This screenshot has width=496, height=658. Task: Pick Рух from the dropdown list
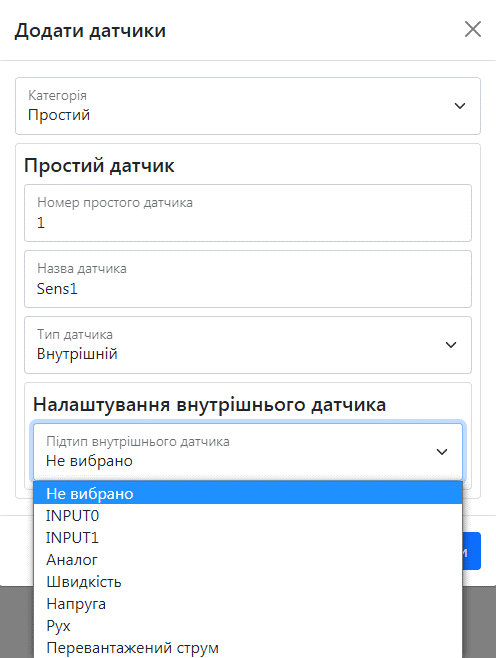[248, 626]
